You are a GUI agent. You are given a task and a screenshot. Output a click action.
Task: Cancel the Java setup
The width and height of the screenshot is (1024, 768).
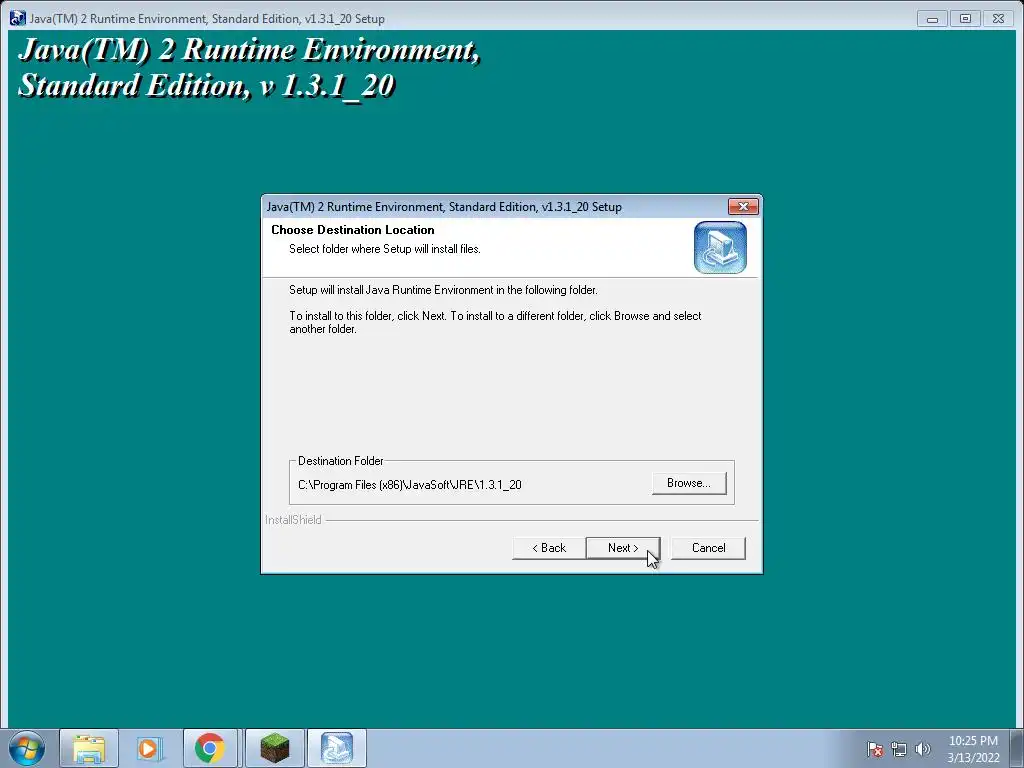coord(708,548)
